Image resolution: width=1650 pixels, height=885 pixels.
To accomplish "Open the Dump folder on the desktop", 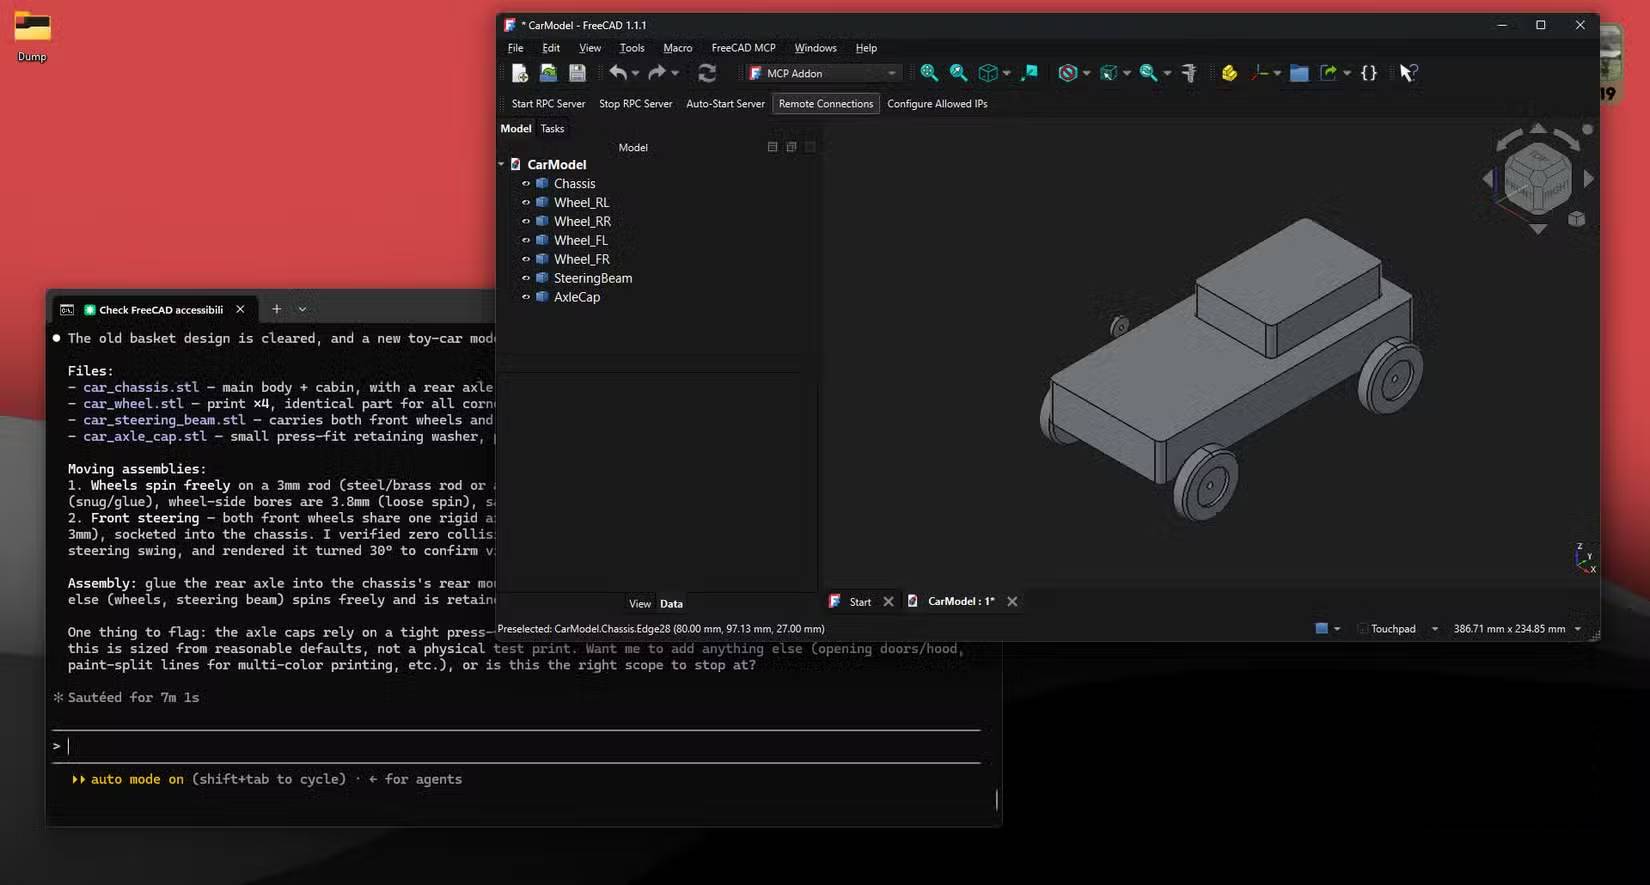I will (x=32, y=36).
